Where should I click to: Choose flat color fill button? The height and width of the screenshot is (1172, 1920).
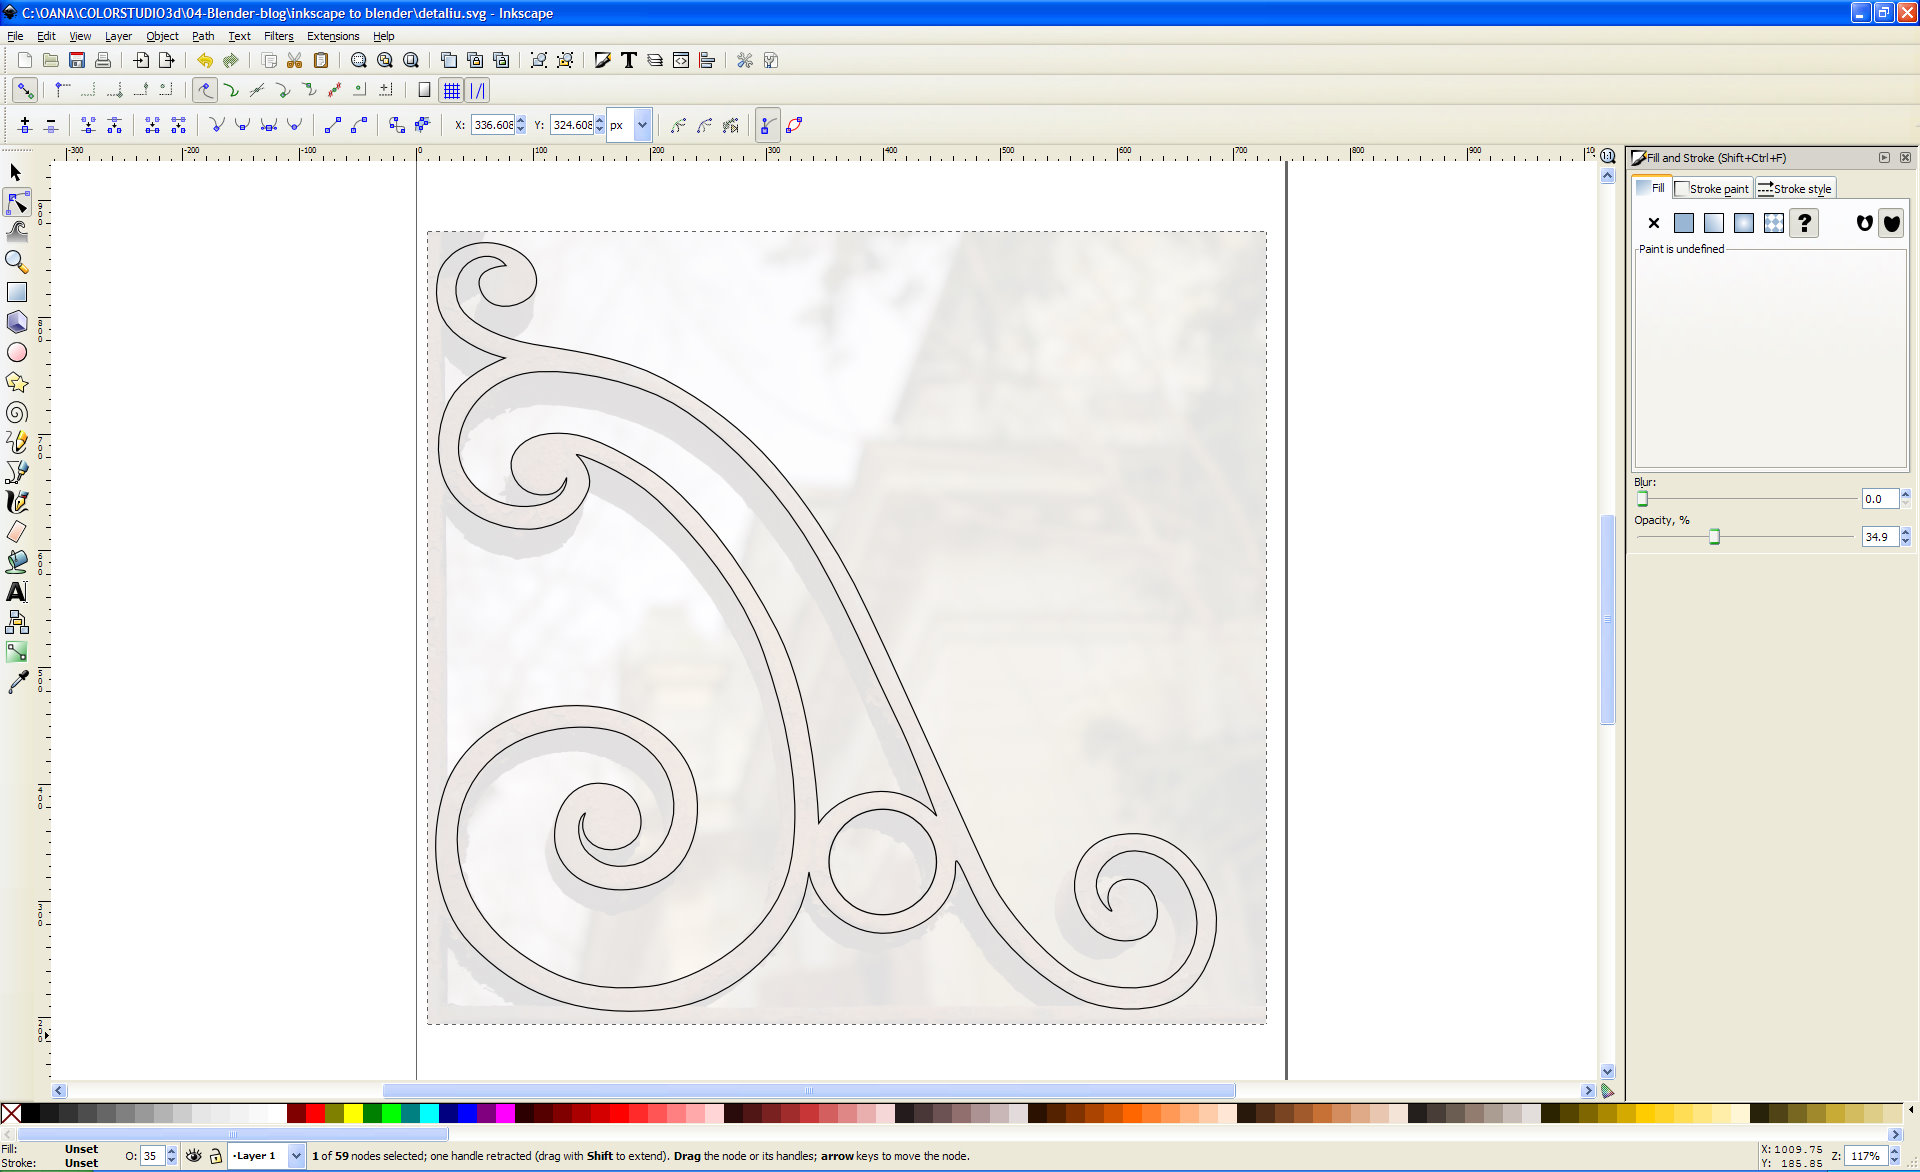pos(1684,223)
